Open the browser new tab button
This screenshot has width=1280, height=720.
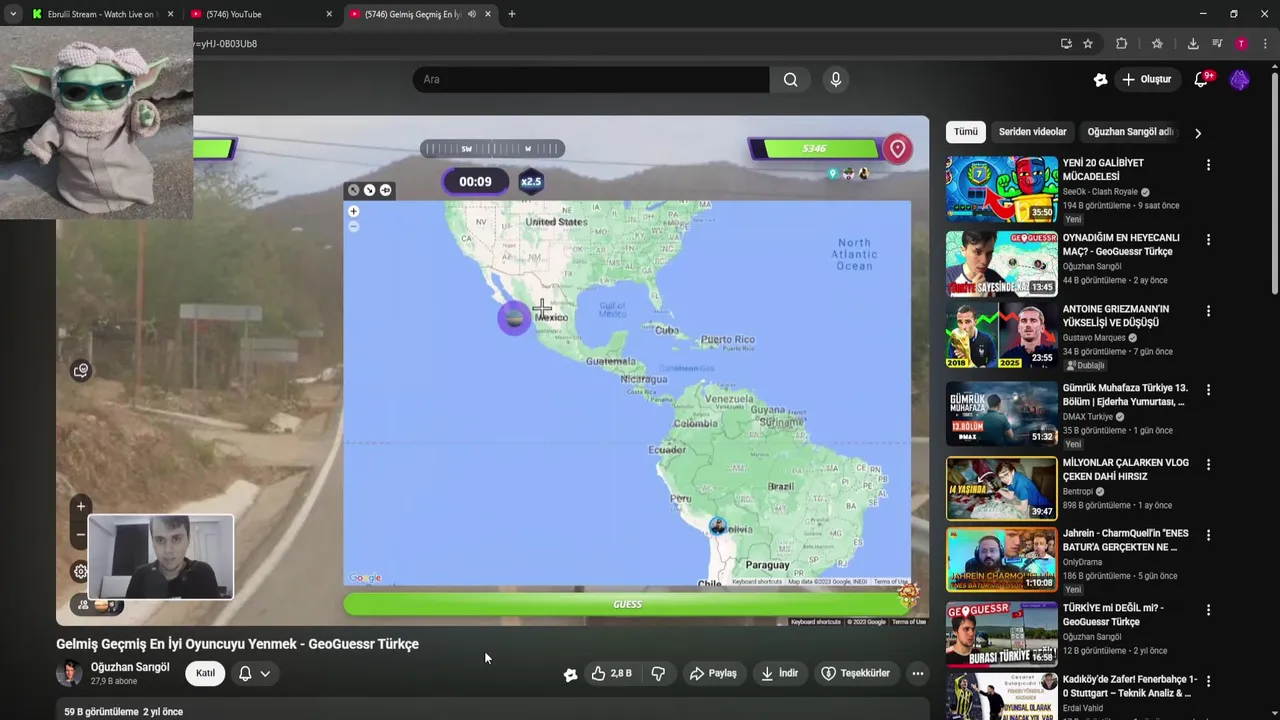click(x=512, y=14)
